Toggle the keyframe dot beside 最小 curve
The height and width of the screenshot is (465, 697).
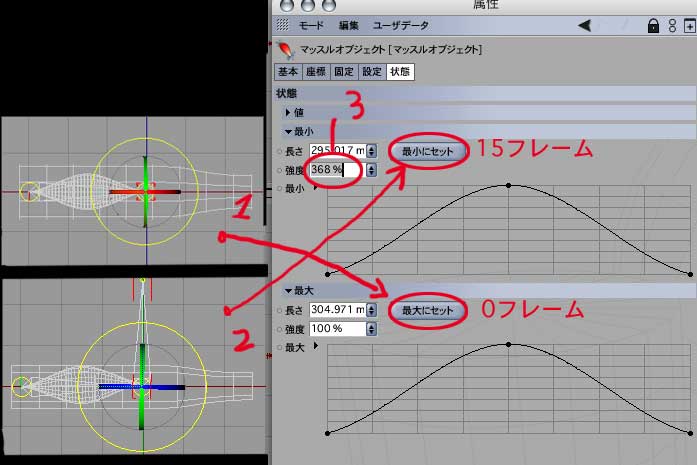280,188
